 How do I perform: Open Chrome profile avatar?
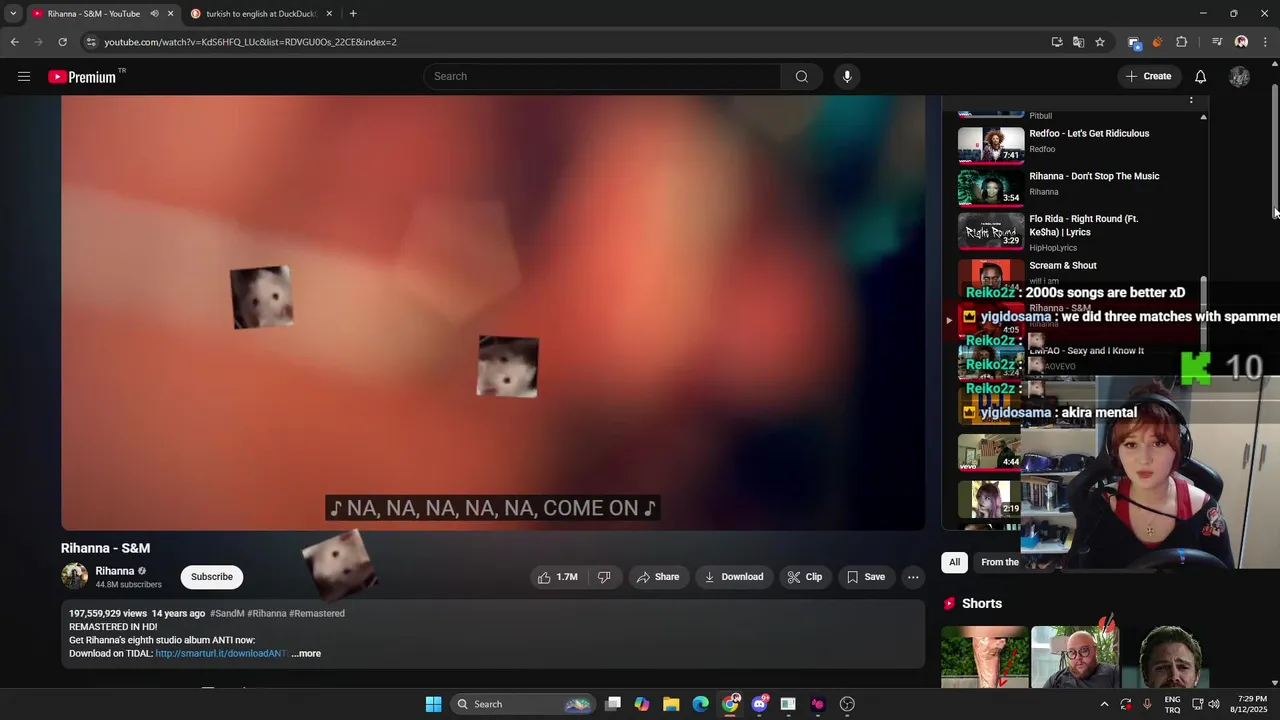click(1241, 42)
